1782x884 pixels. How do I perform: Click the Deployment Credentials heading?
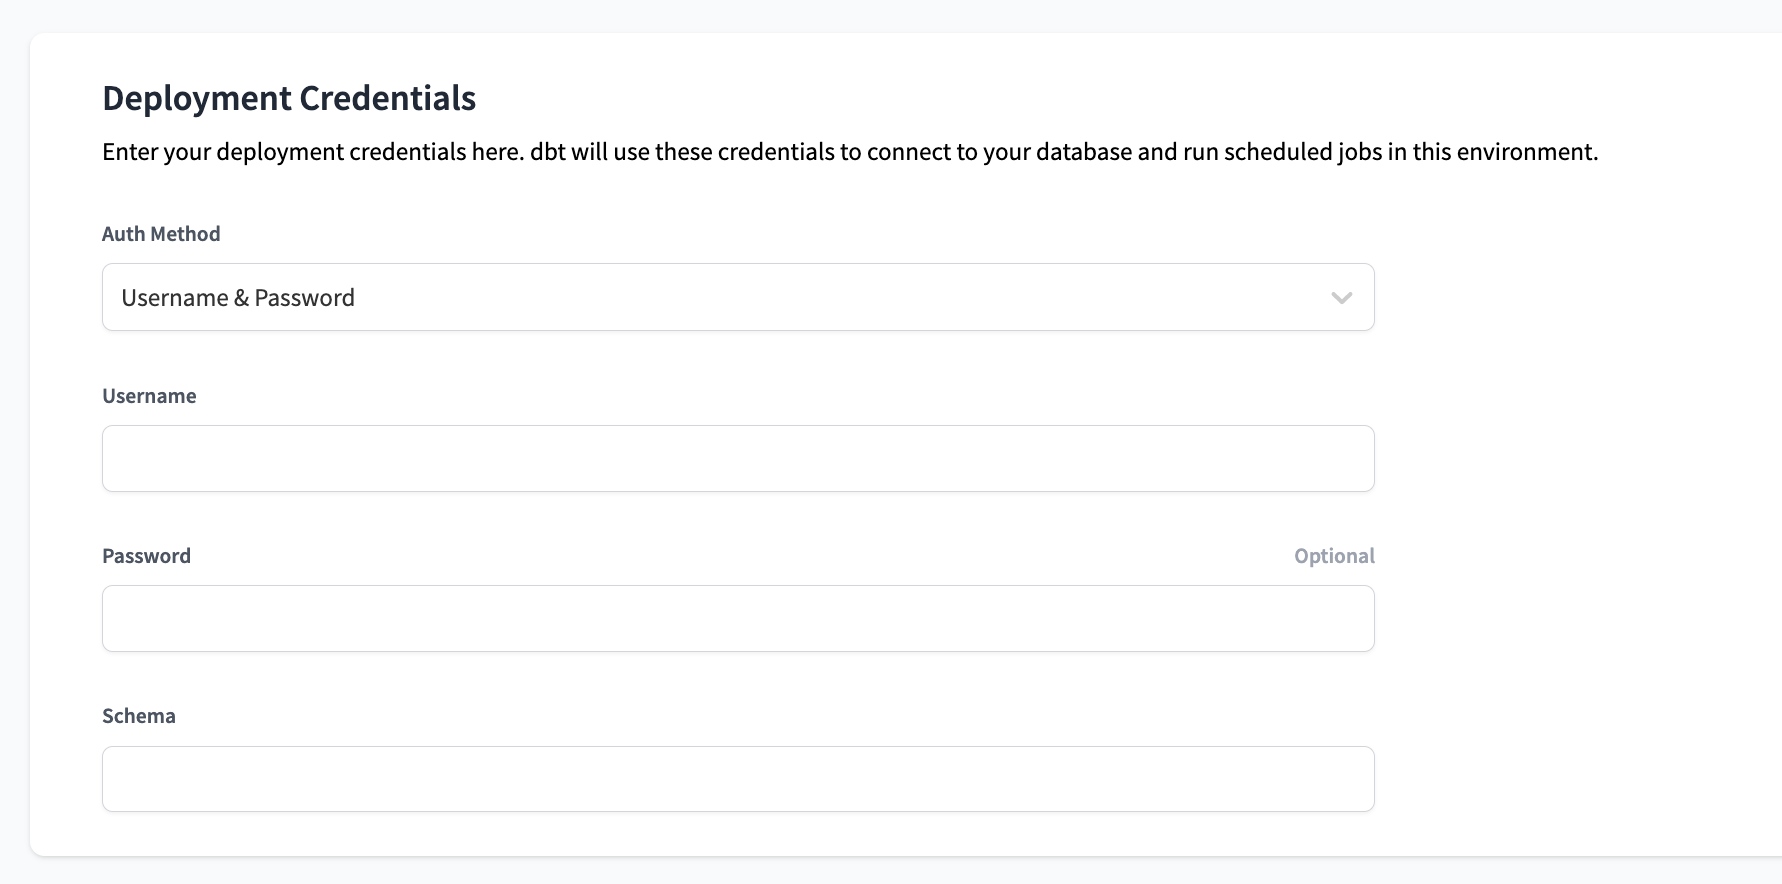(x=288, y=98)
